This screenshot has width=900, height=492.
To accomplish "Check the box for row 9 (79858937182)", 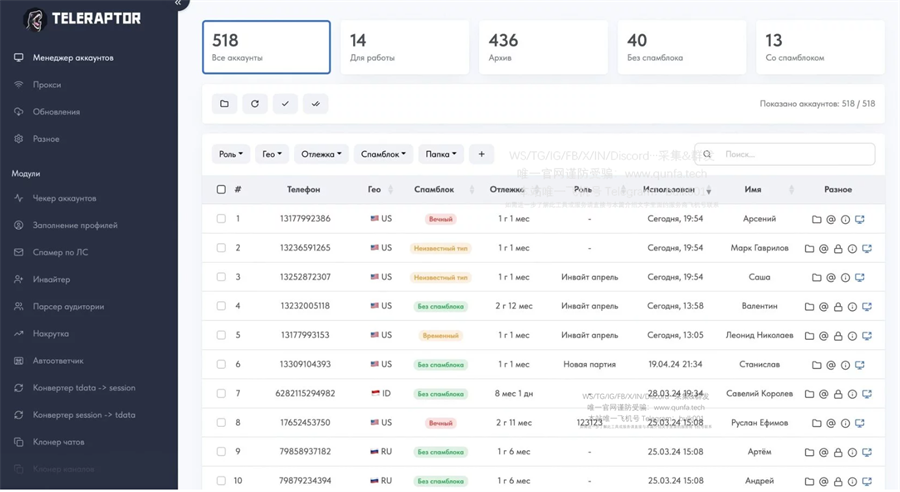I will point(221,452).
